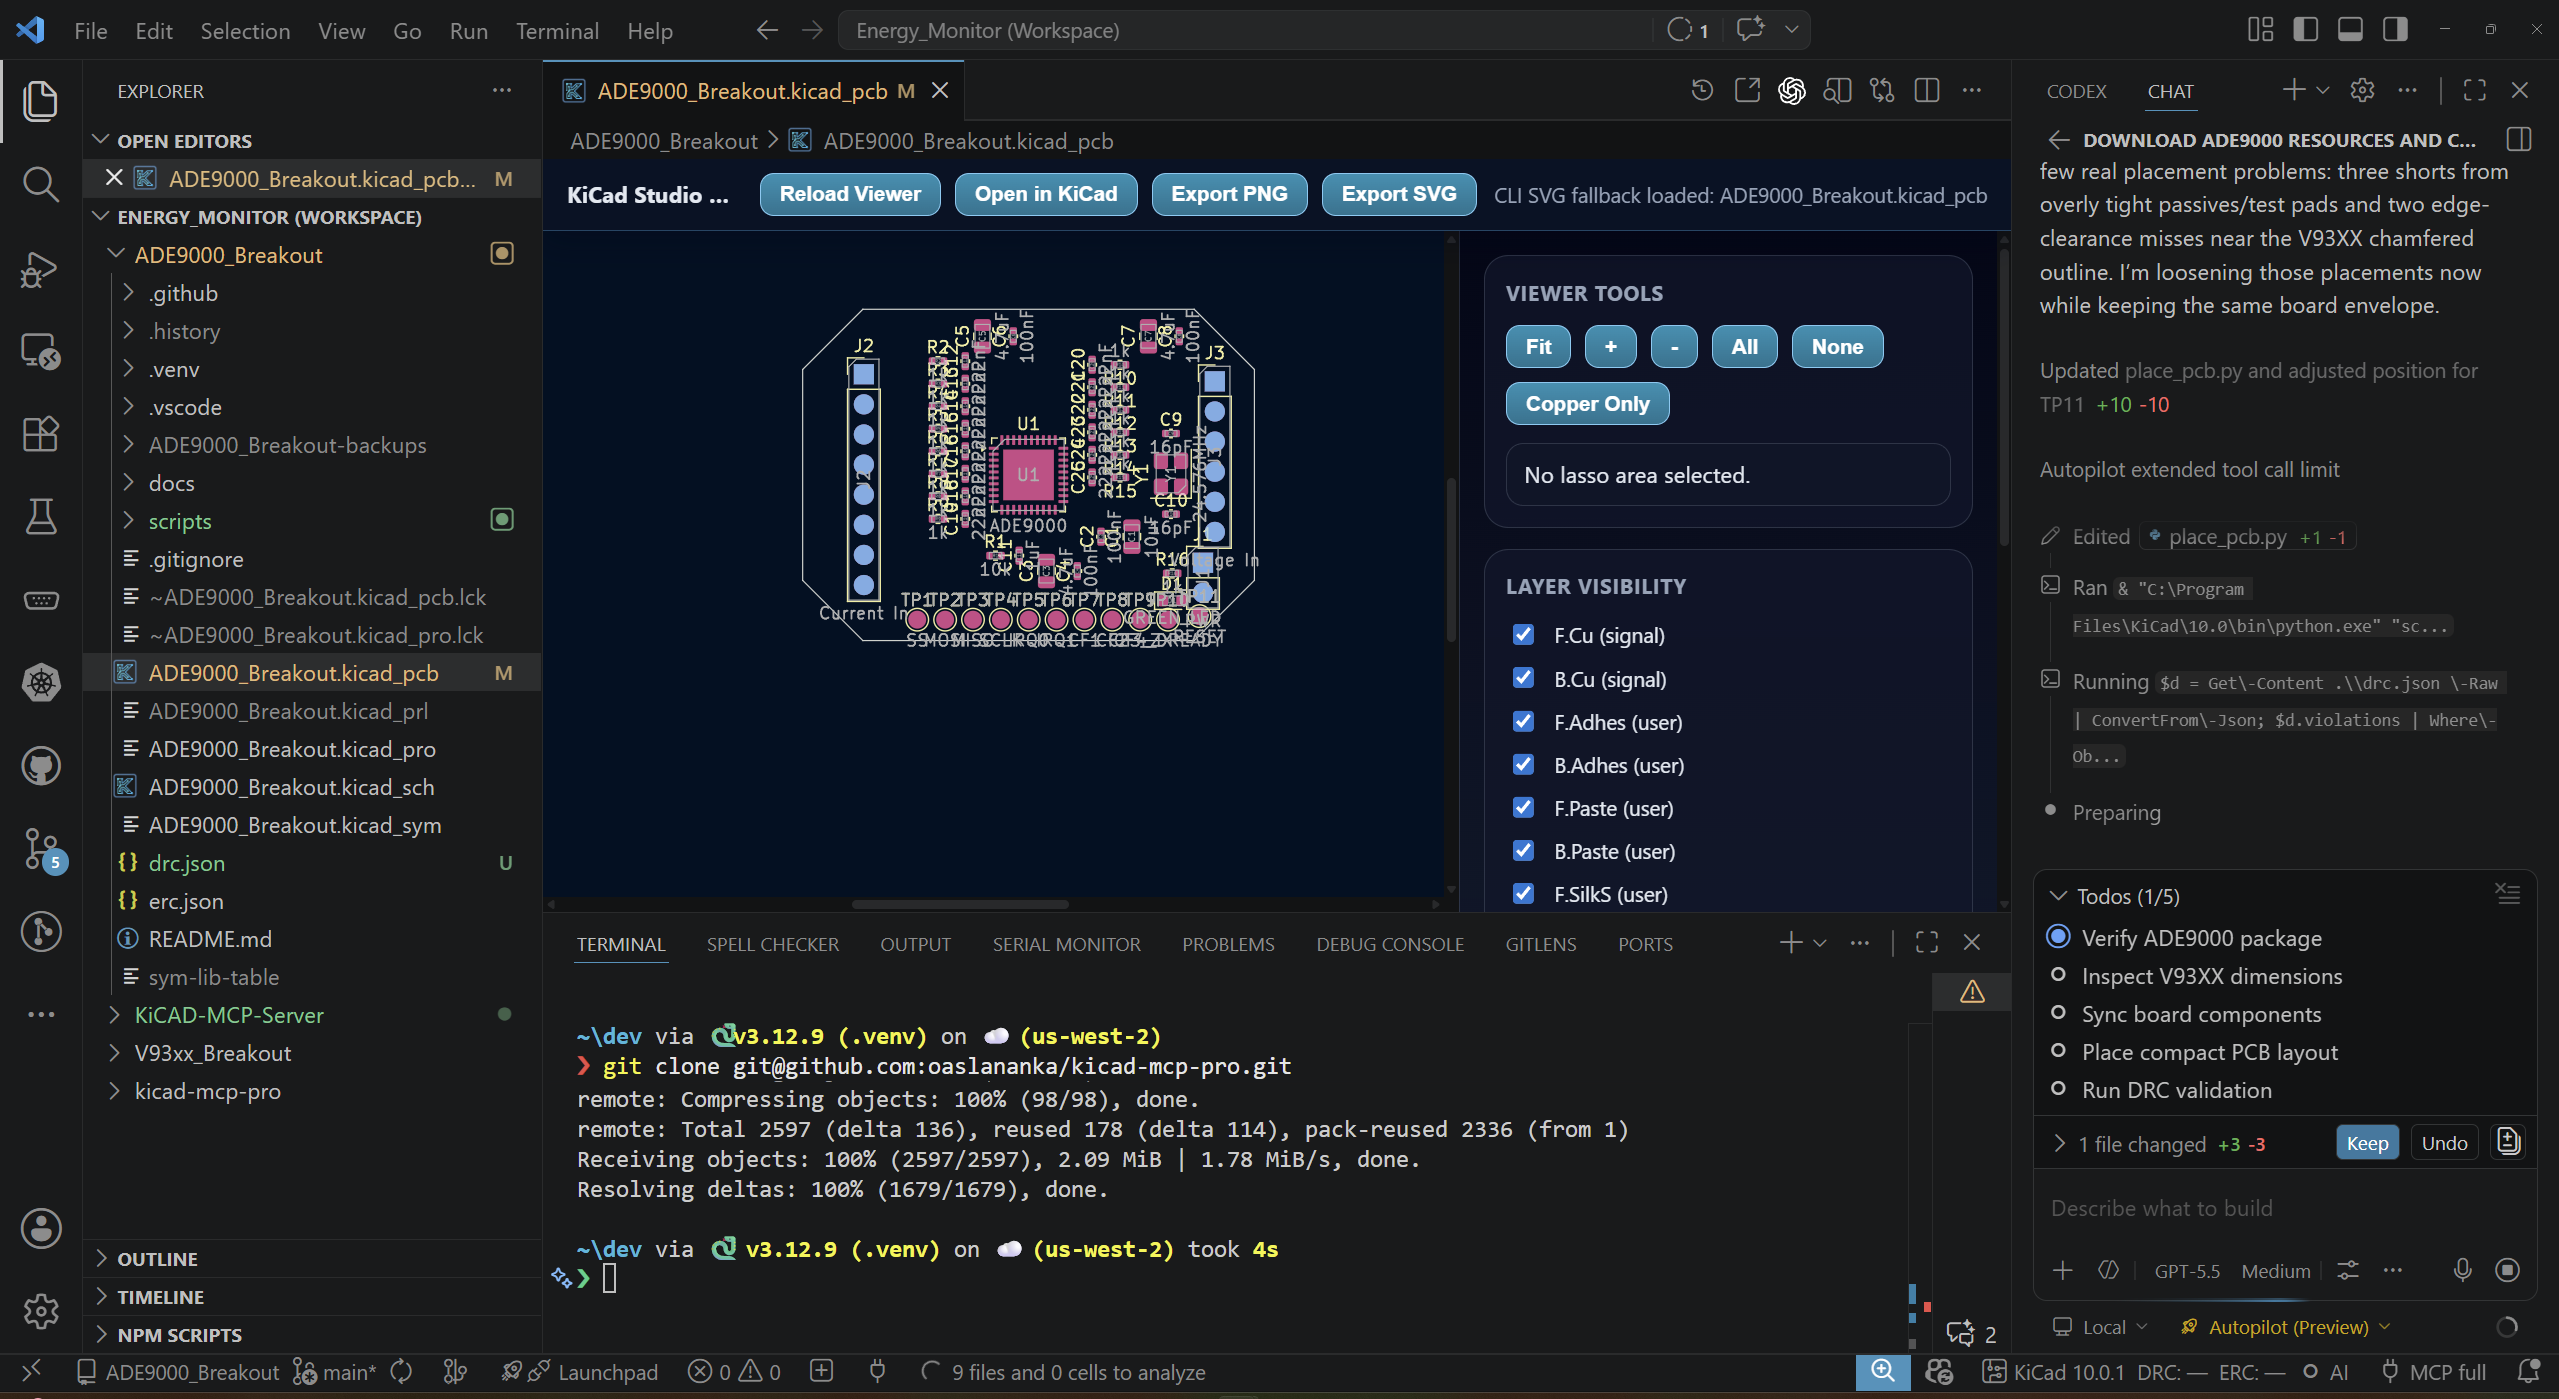Open the Testing flask view
The height and width of the screenshot is (1399, 2559).
click(40, 517)
